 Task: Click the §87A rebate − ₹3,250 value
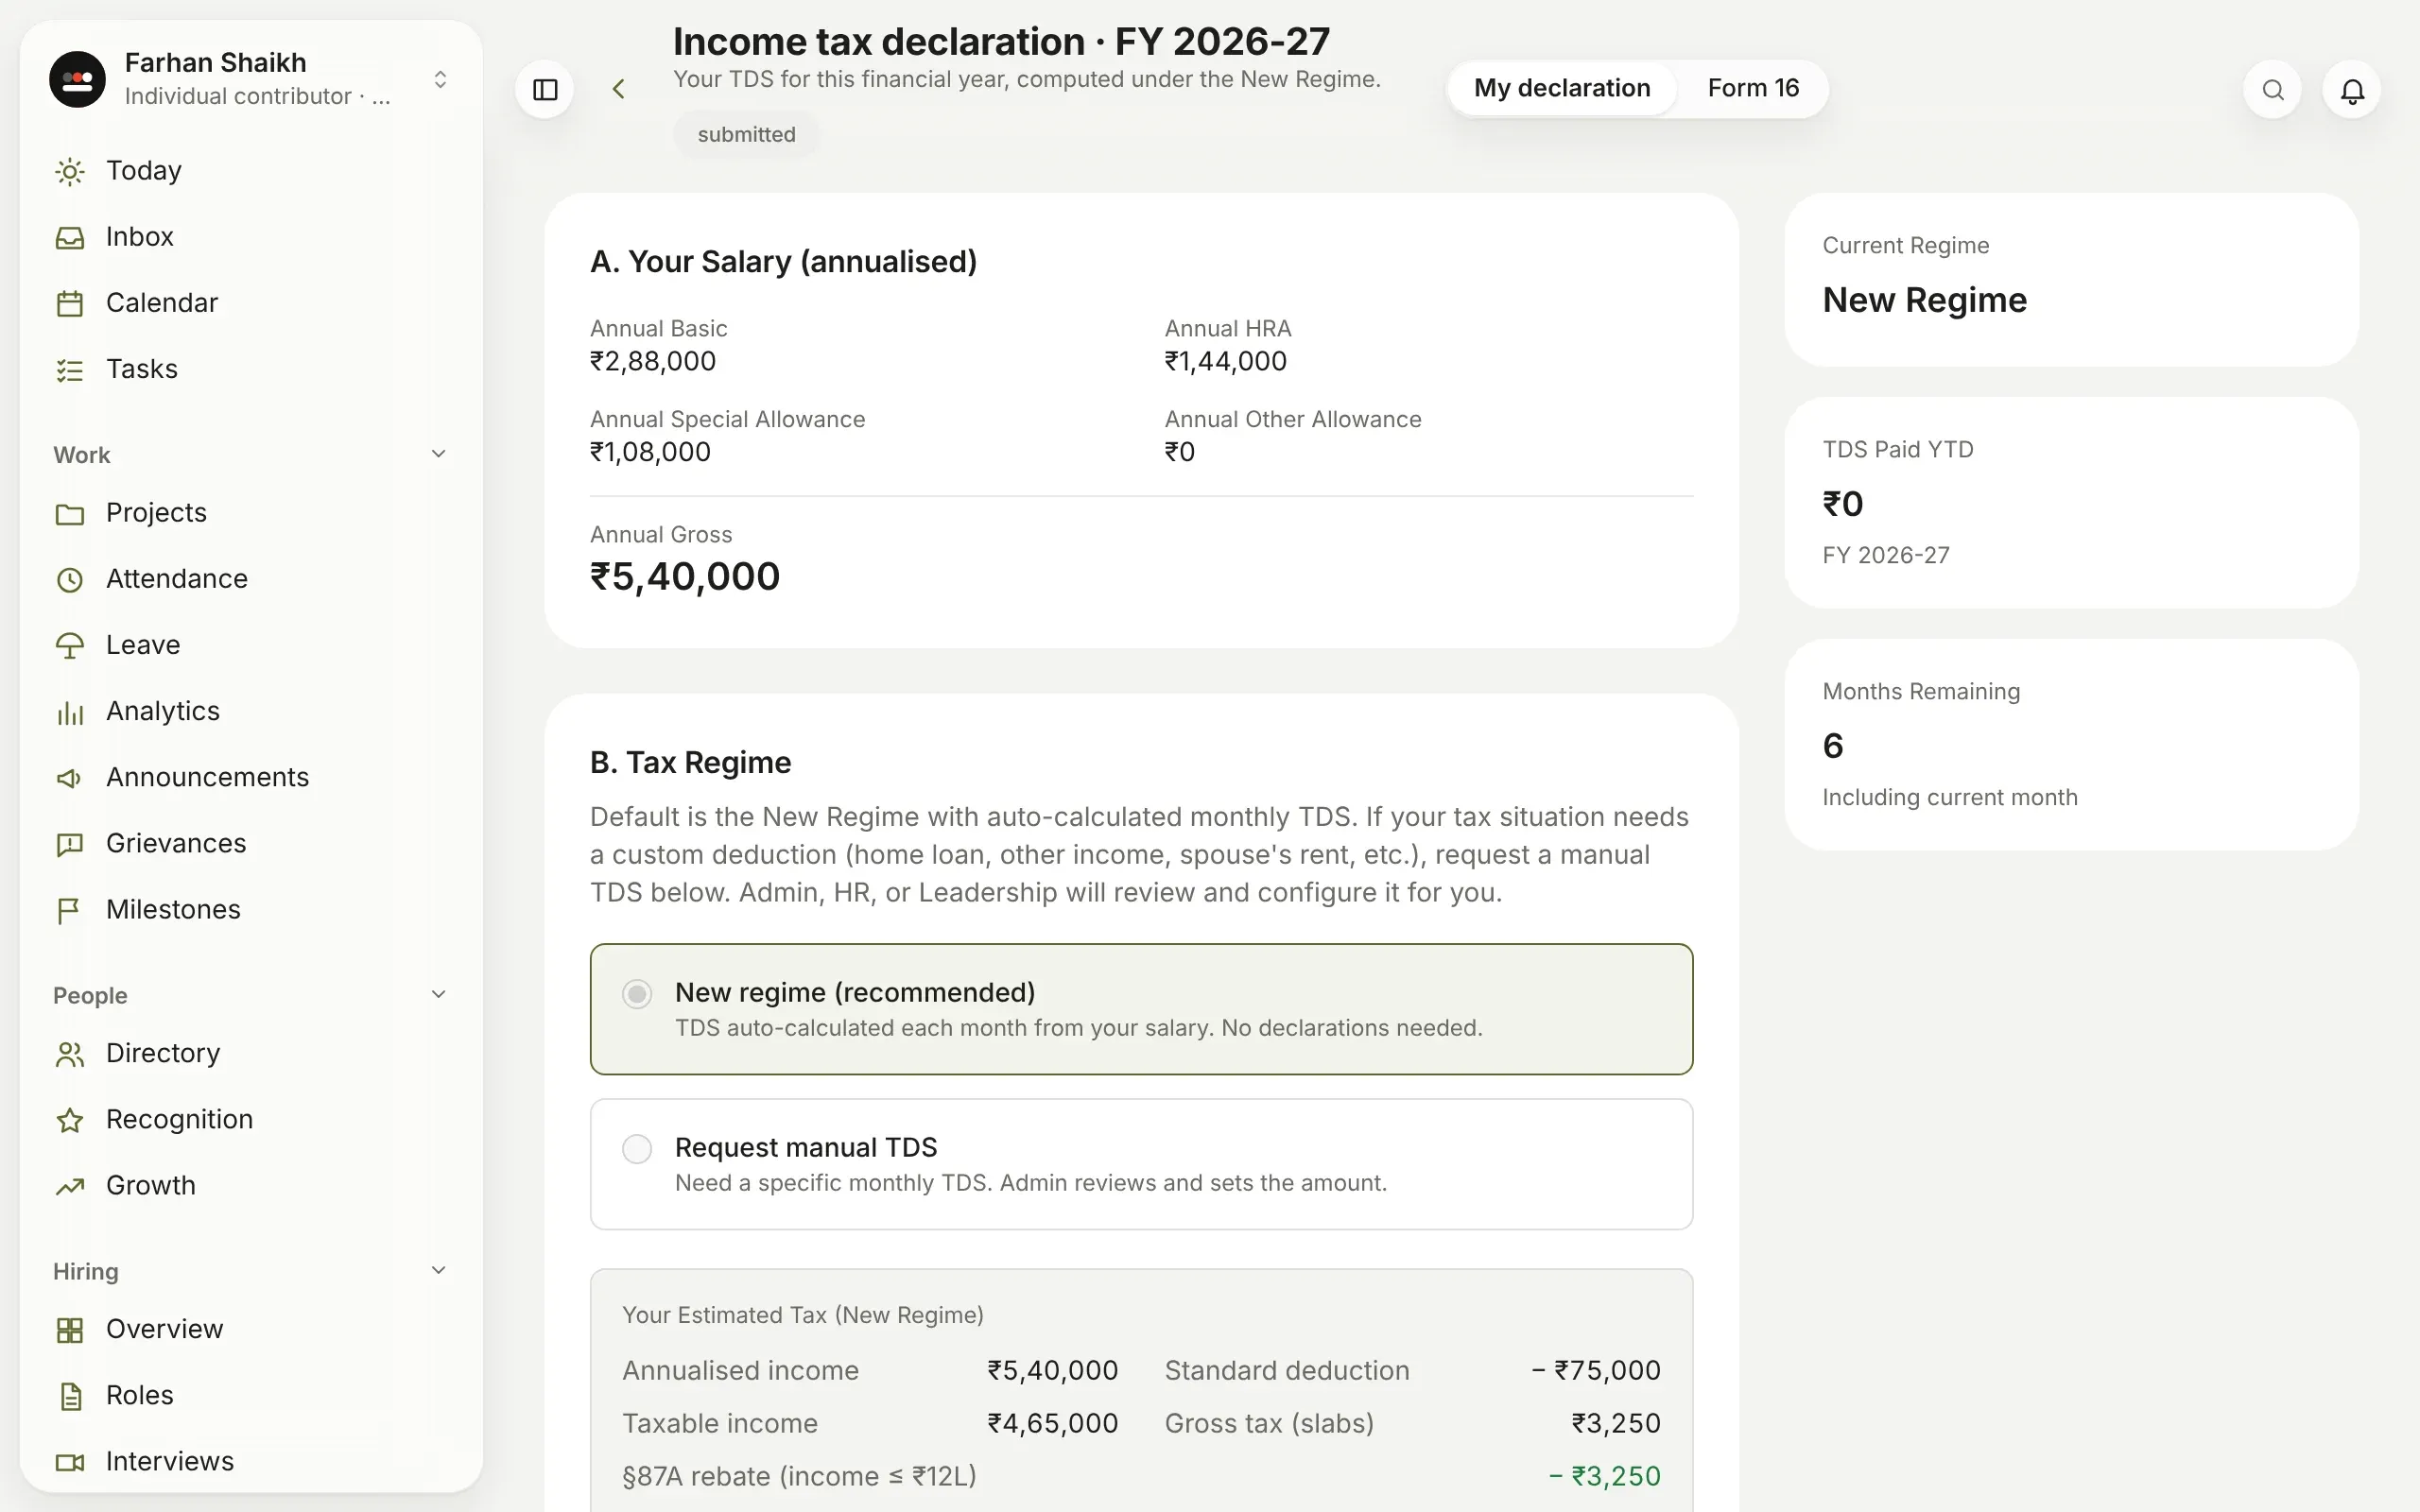tap(1605, 1476)
